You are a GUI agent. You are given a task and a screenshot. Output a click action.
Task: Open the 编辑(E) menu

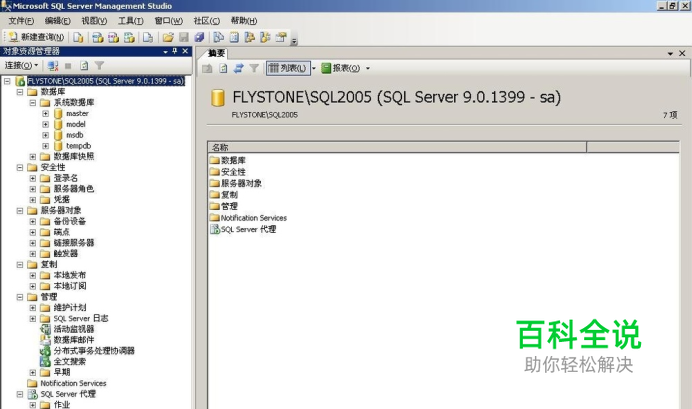(x=57, y=21)
